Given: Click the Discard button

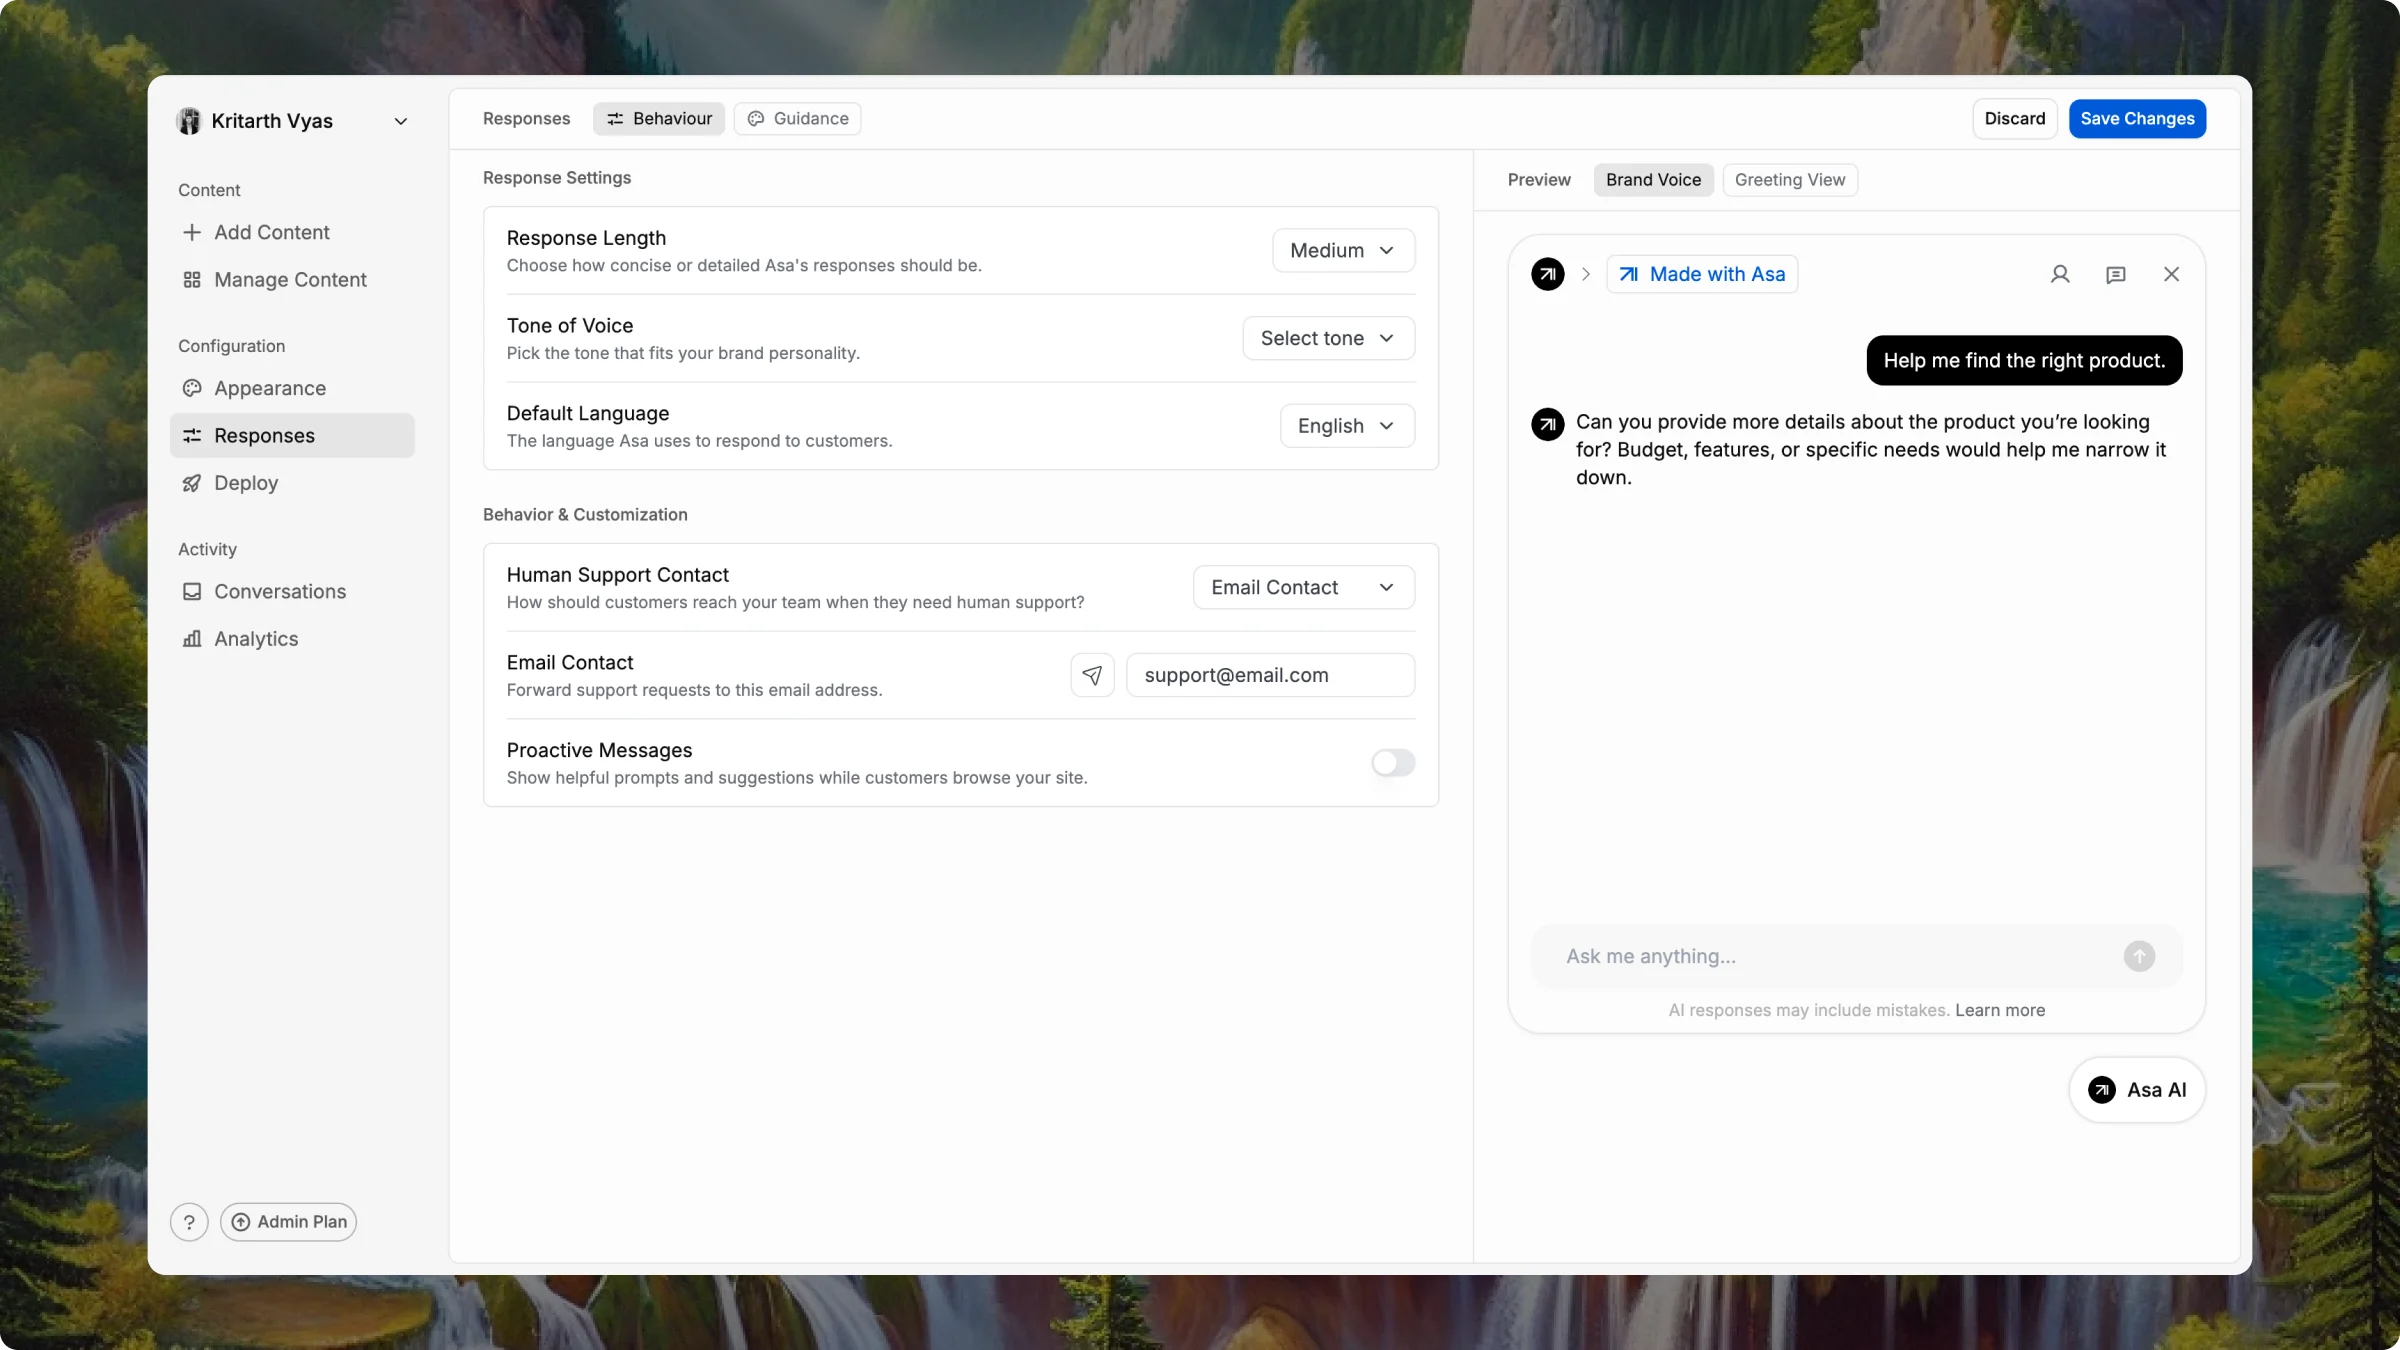Looking at the screenshot, I should pos(2015,118).
